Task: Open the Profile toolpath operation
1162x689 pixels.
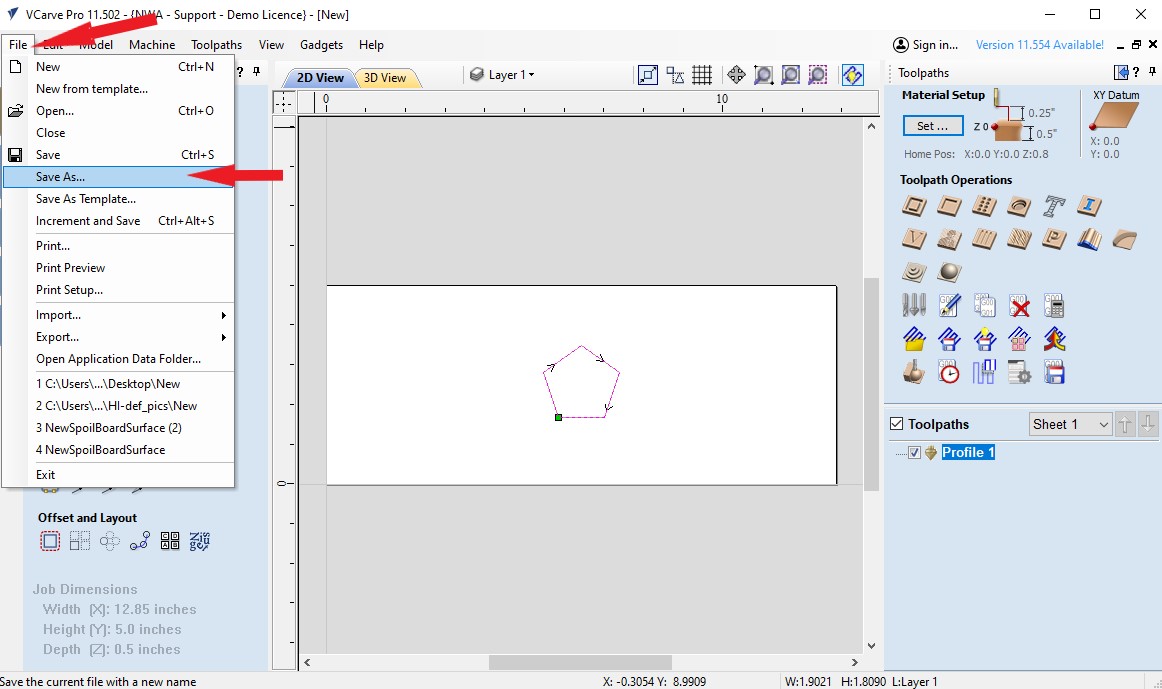Action: pos(914,205)
